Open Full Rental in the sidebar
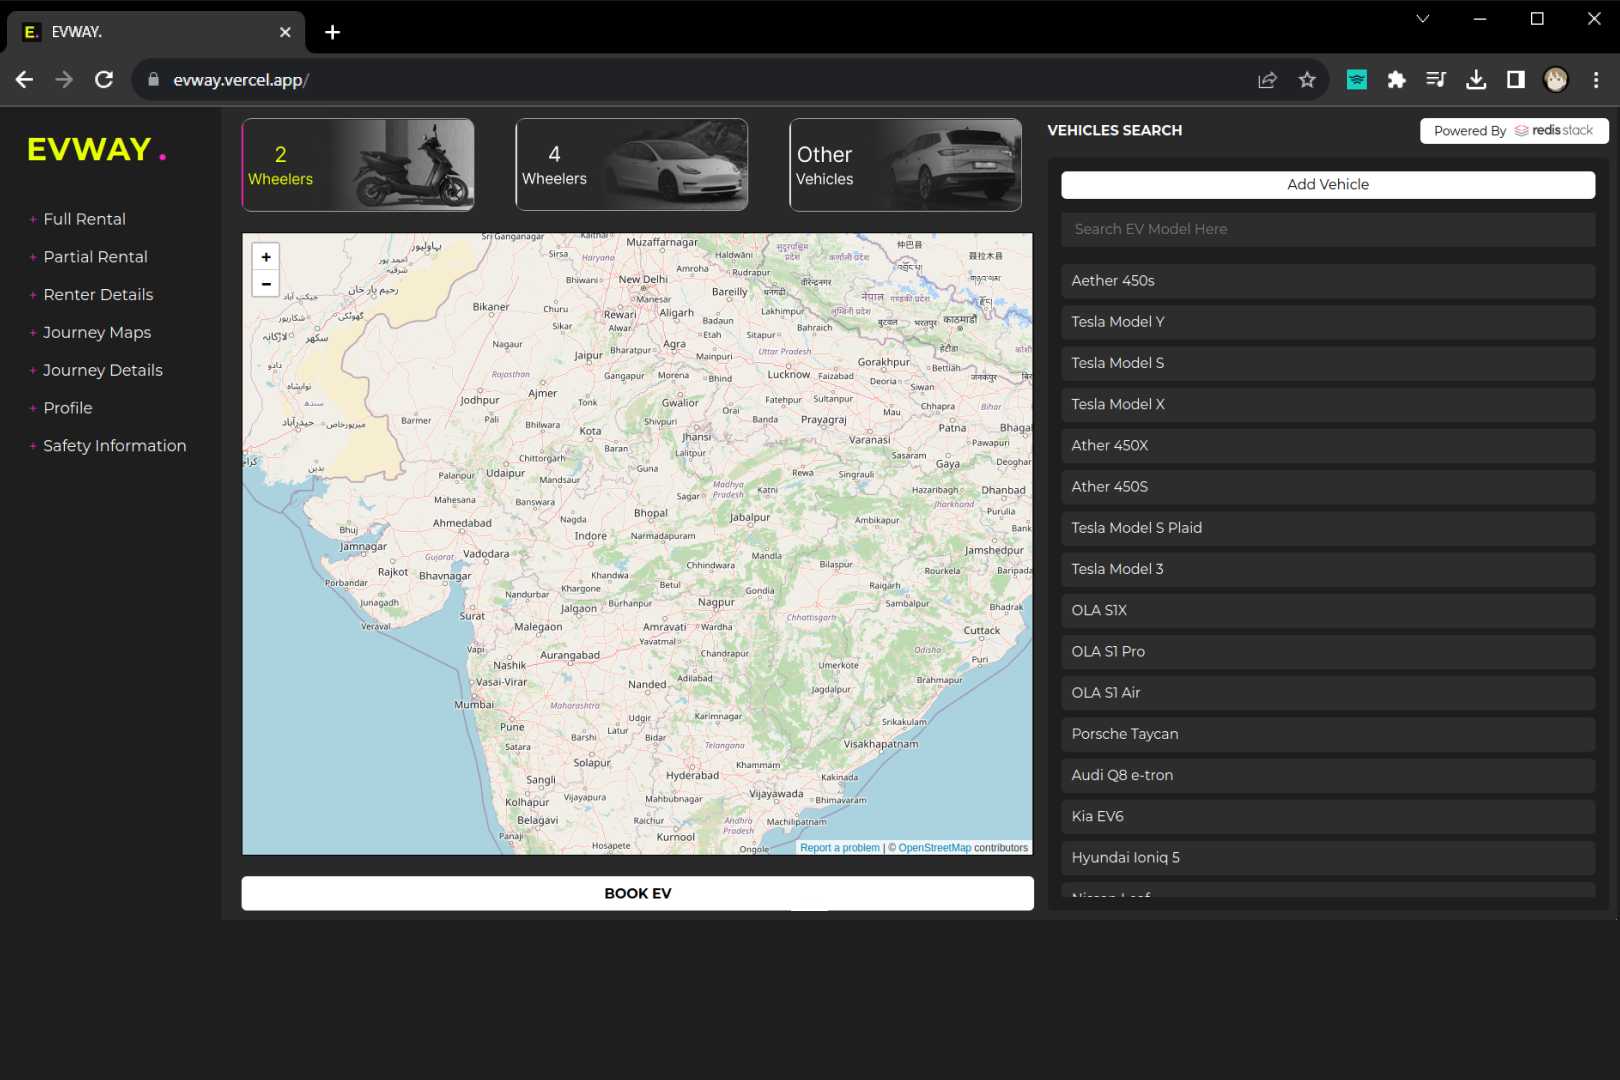1620x1080 pixels. (x=84, y=219)
